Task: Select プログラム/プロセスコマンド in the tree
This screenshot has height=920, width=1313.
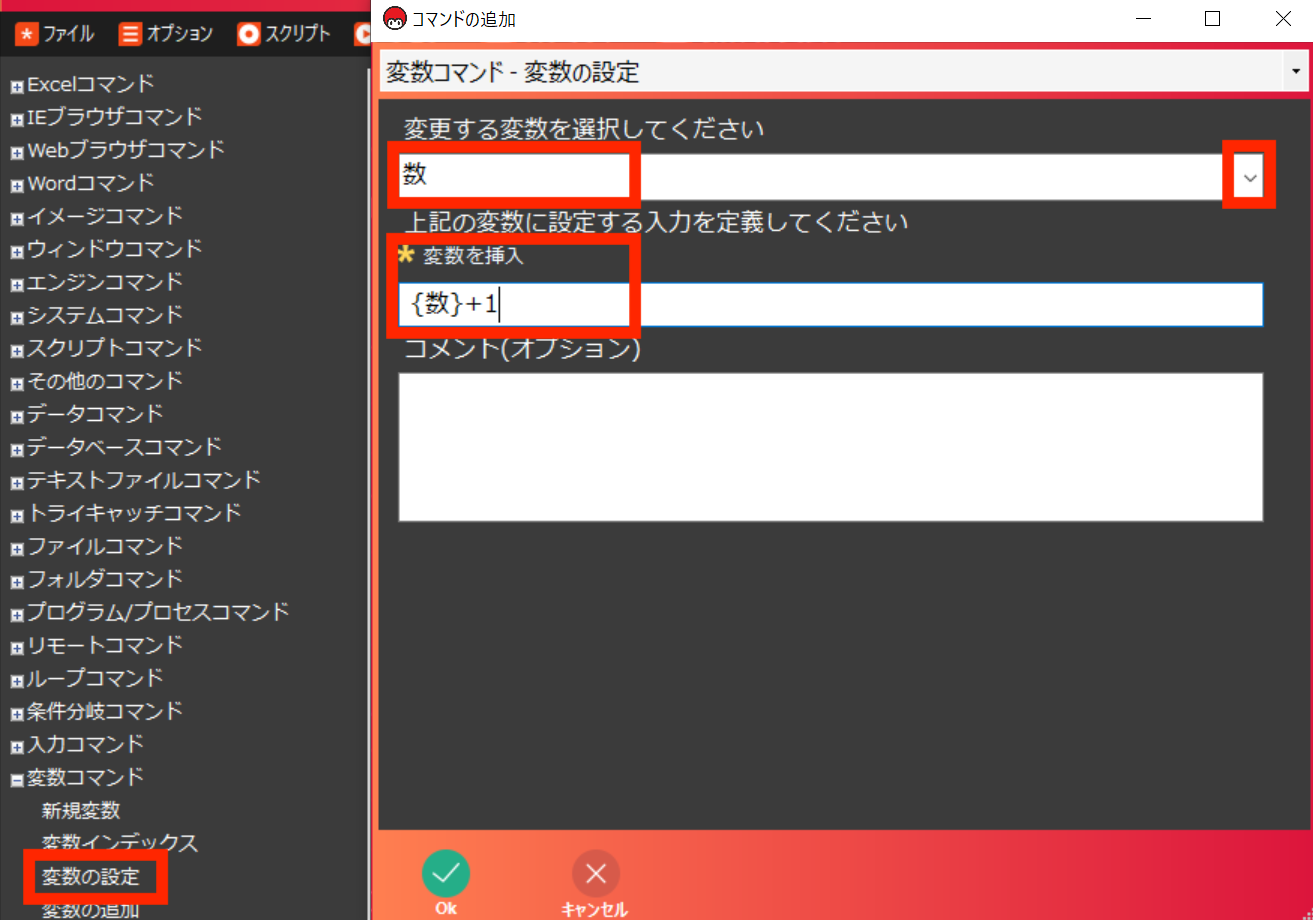Action: point(158,612)
